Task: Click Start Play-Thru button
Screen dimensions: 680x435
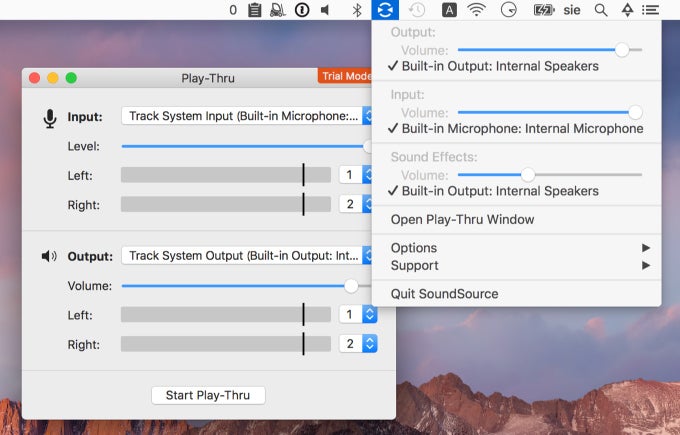Action: (208, 395)
